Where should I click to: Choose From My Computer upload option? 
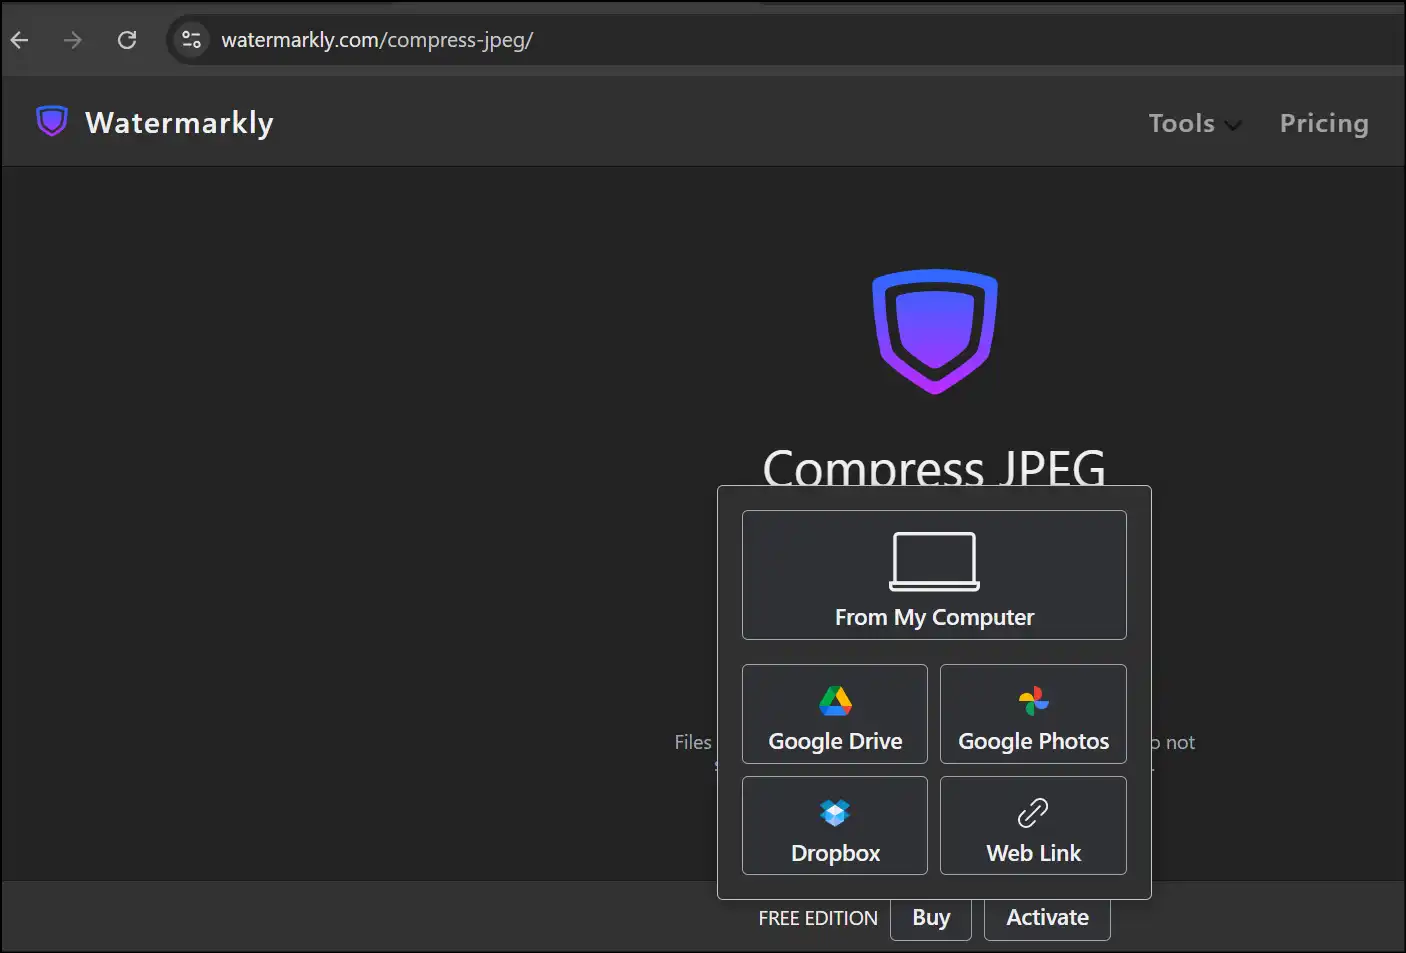934,575
